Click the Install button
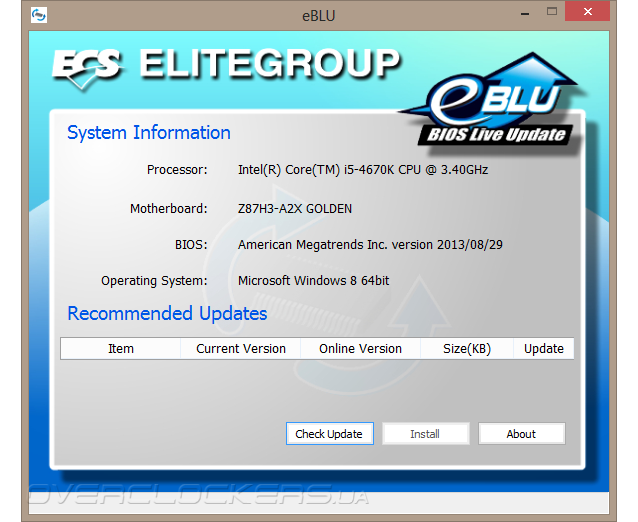 pos(425,434)
